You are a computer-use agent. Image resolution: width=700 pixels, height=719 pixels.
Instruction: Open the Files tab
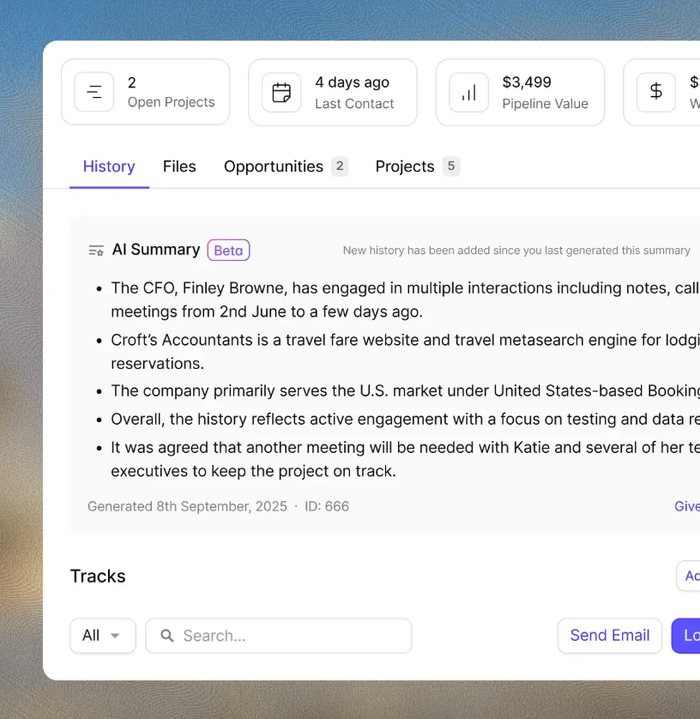click(179, 166)
